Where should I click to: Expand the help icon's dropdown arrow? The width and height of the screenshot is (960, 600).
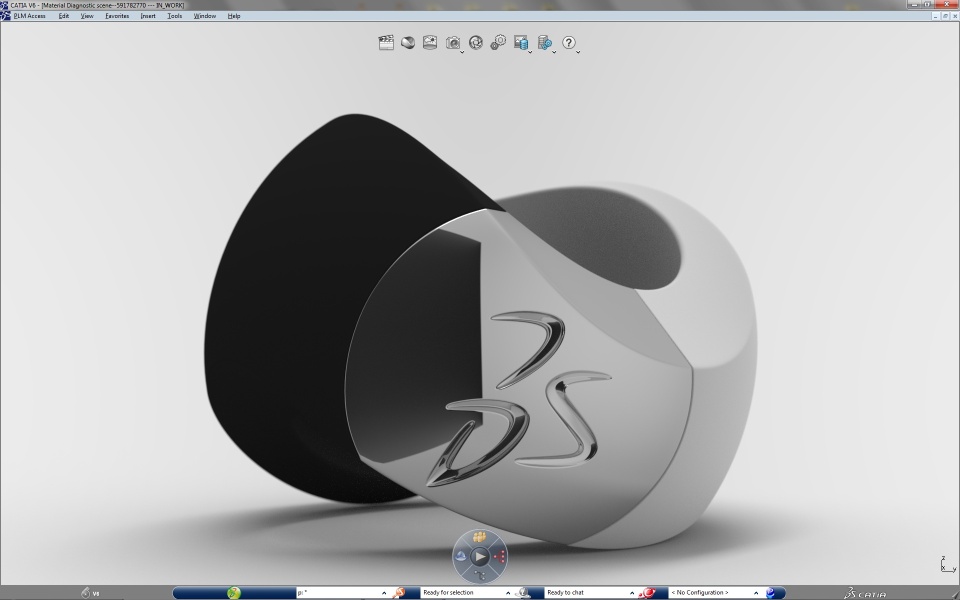[578, 52]
